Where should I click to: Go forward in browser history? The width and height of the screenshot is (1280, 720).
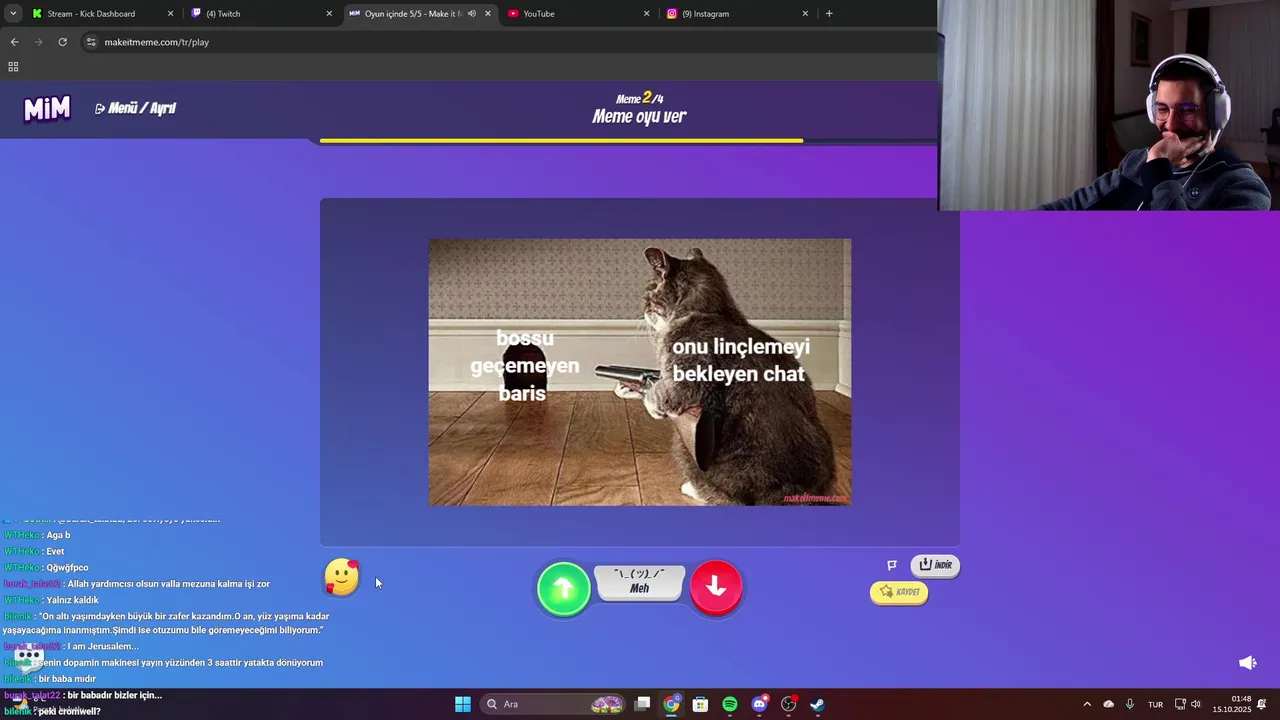tap(38, 42)
